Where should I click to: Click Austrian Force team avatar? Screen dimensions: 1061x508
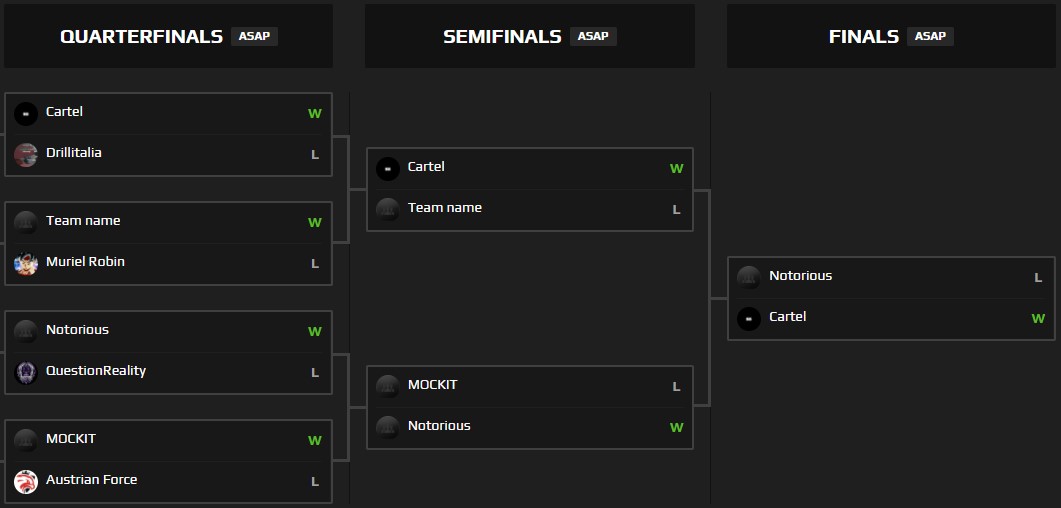[26, 482]
